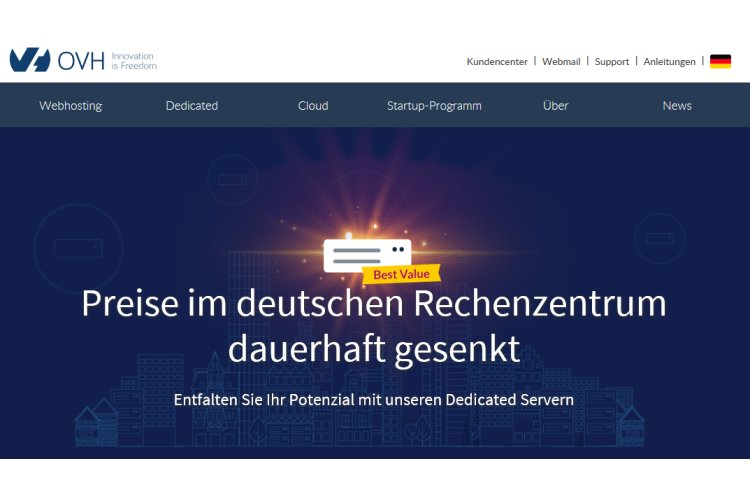Click the yellow Best Value badge

click(x=400, y=273)
